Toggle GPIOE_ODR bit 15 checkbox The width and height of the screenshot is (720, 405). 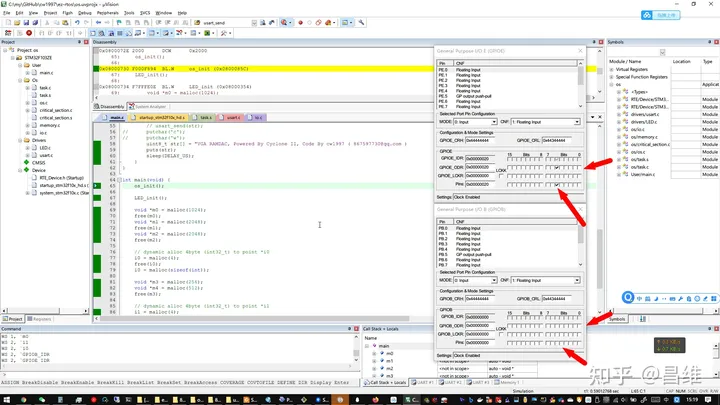[509, 168]
